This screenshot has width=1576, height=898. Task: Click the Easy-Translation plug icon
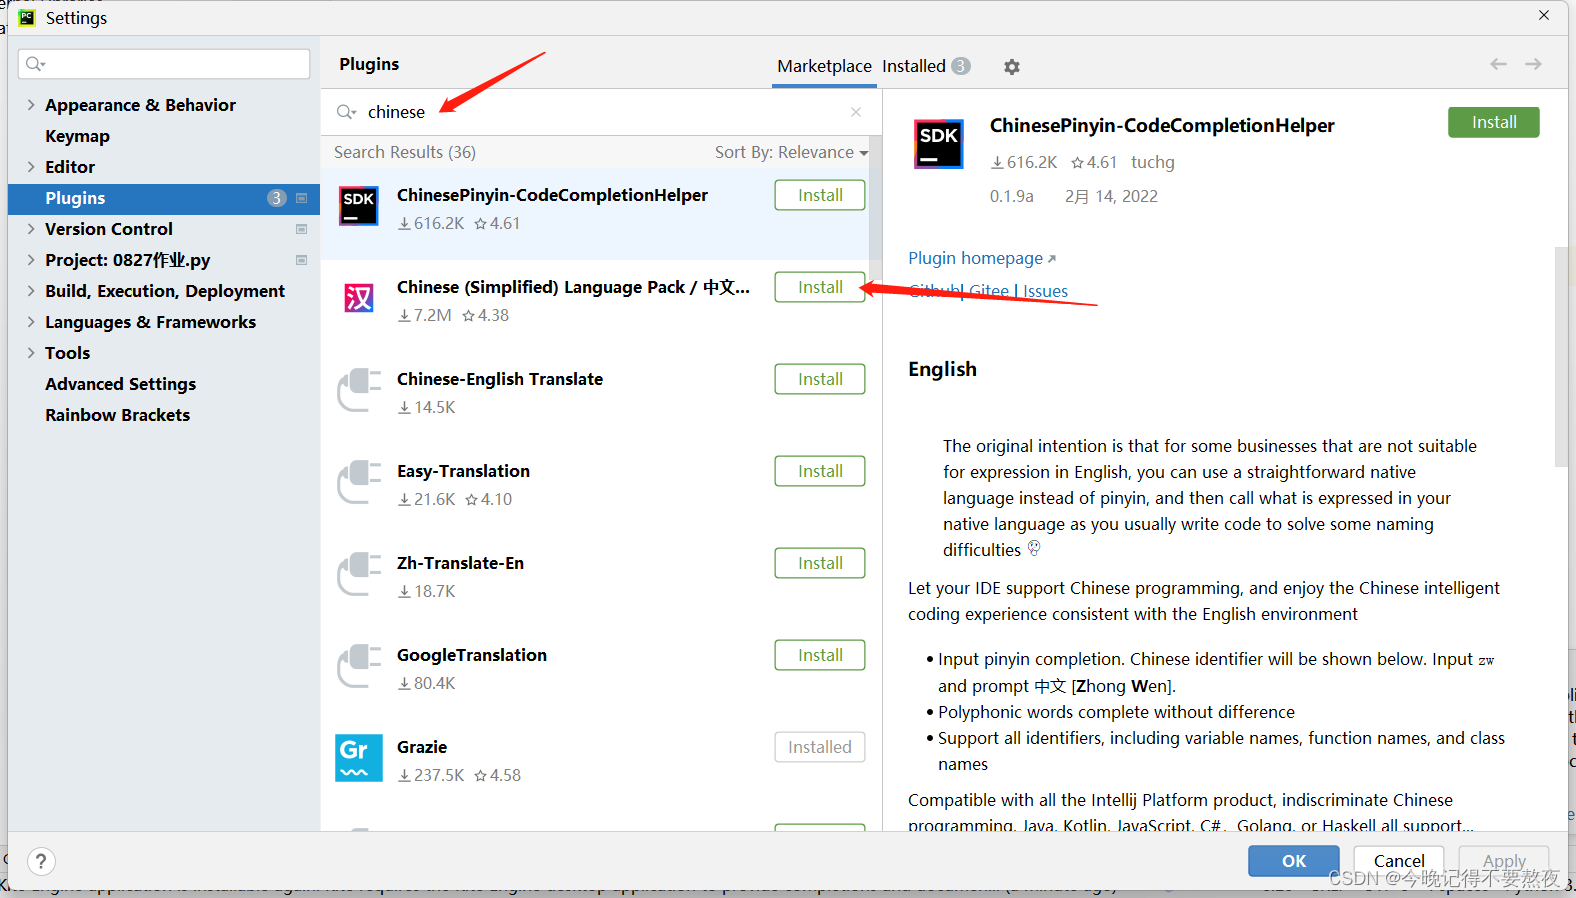pyautogui.click(x=359, y=482)
